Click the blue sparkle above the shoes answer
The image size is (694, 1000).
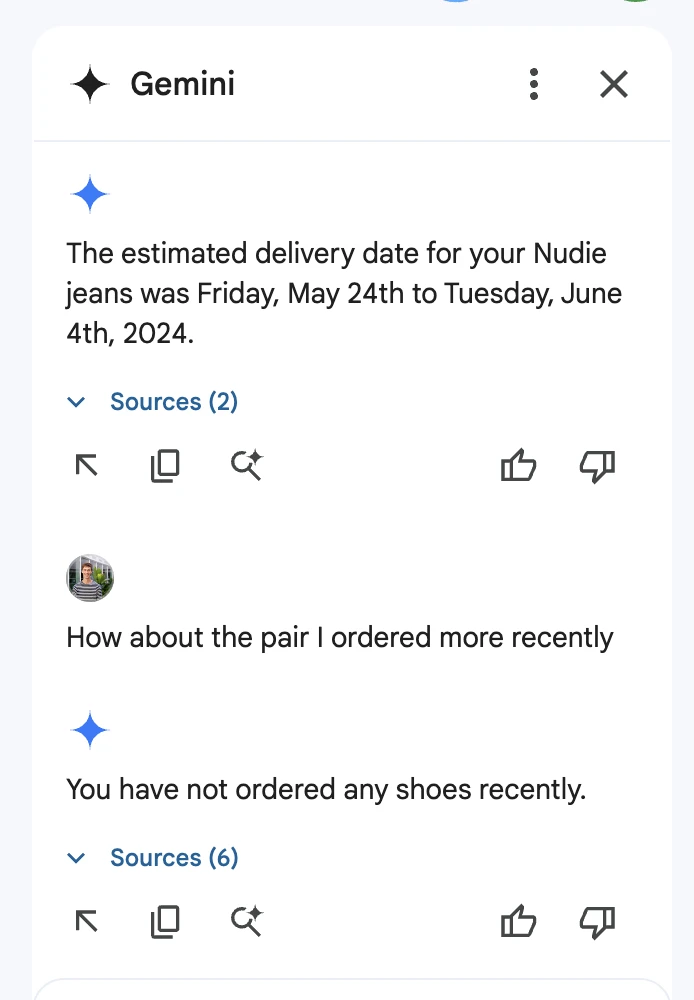pyautogui.click(x=90, y=732)
